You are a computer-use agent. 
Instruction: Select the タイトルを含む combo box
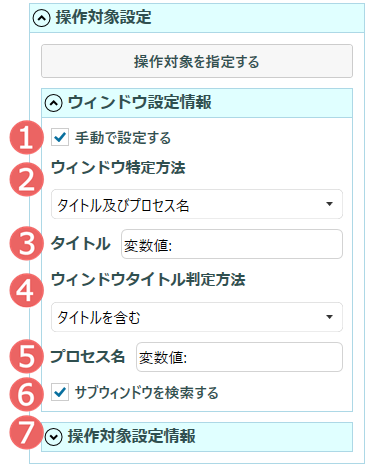[x=197, y=317]
